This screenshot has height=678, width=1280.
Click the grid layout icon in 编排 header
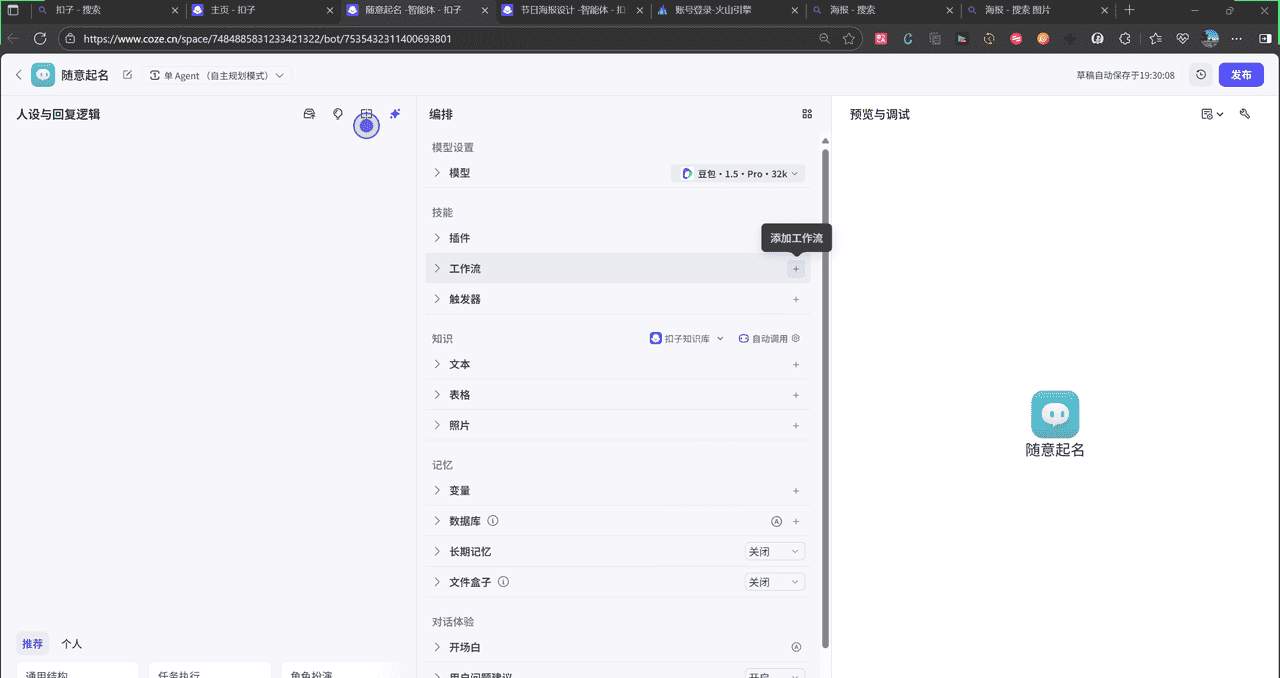point(807,114)
